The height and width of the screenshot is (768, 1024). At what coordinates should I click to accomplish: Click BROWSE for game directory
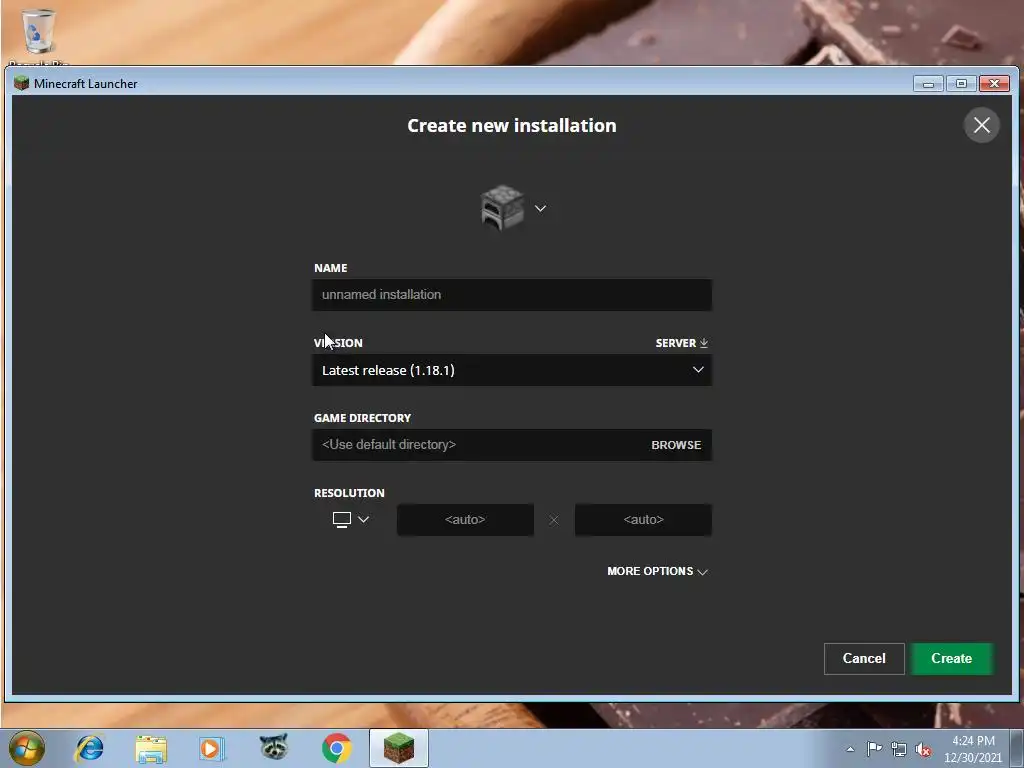click(x=676, y=445)
